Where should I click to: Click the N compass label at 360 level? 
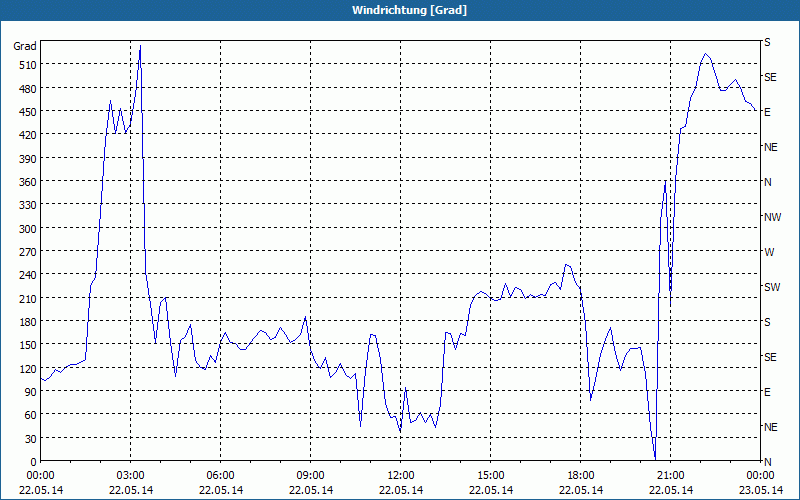pos(767,182)
